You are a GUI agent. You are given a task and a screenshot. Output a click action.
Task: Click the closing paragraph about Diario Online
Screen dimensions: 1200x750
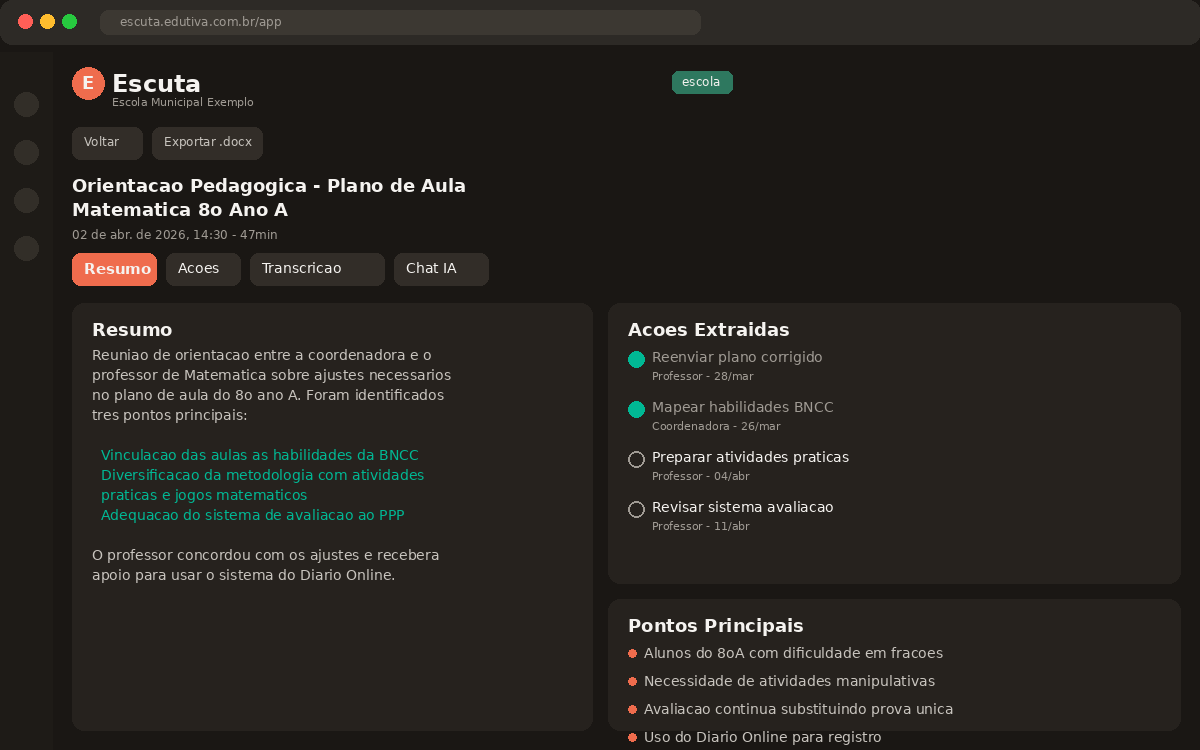coord(266,565)
